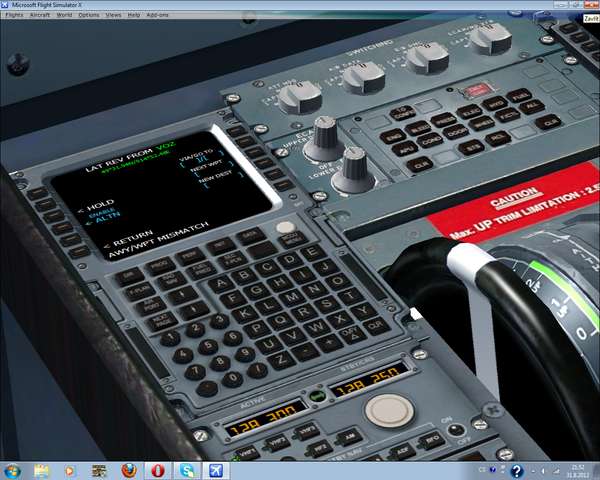Push the COND page key on ECAM panel
This screenshot has width=600, height=480.
pos(430,142)
